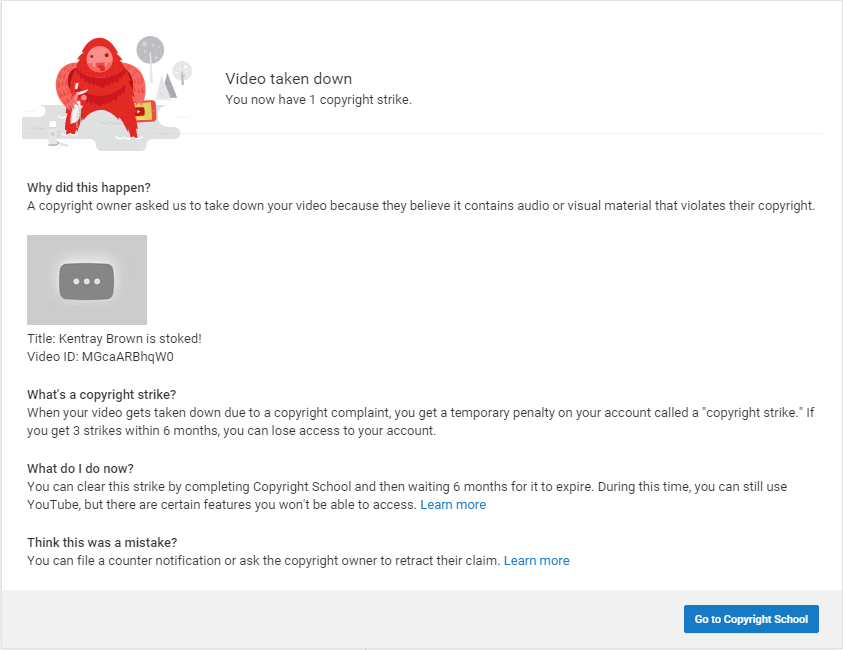
Task: Select the 'Video taken down' heading
Action: click(x=289, y=78)
